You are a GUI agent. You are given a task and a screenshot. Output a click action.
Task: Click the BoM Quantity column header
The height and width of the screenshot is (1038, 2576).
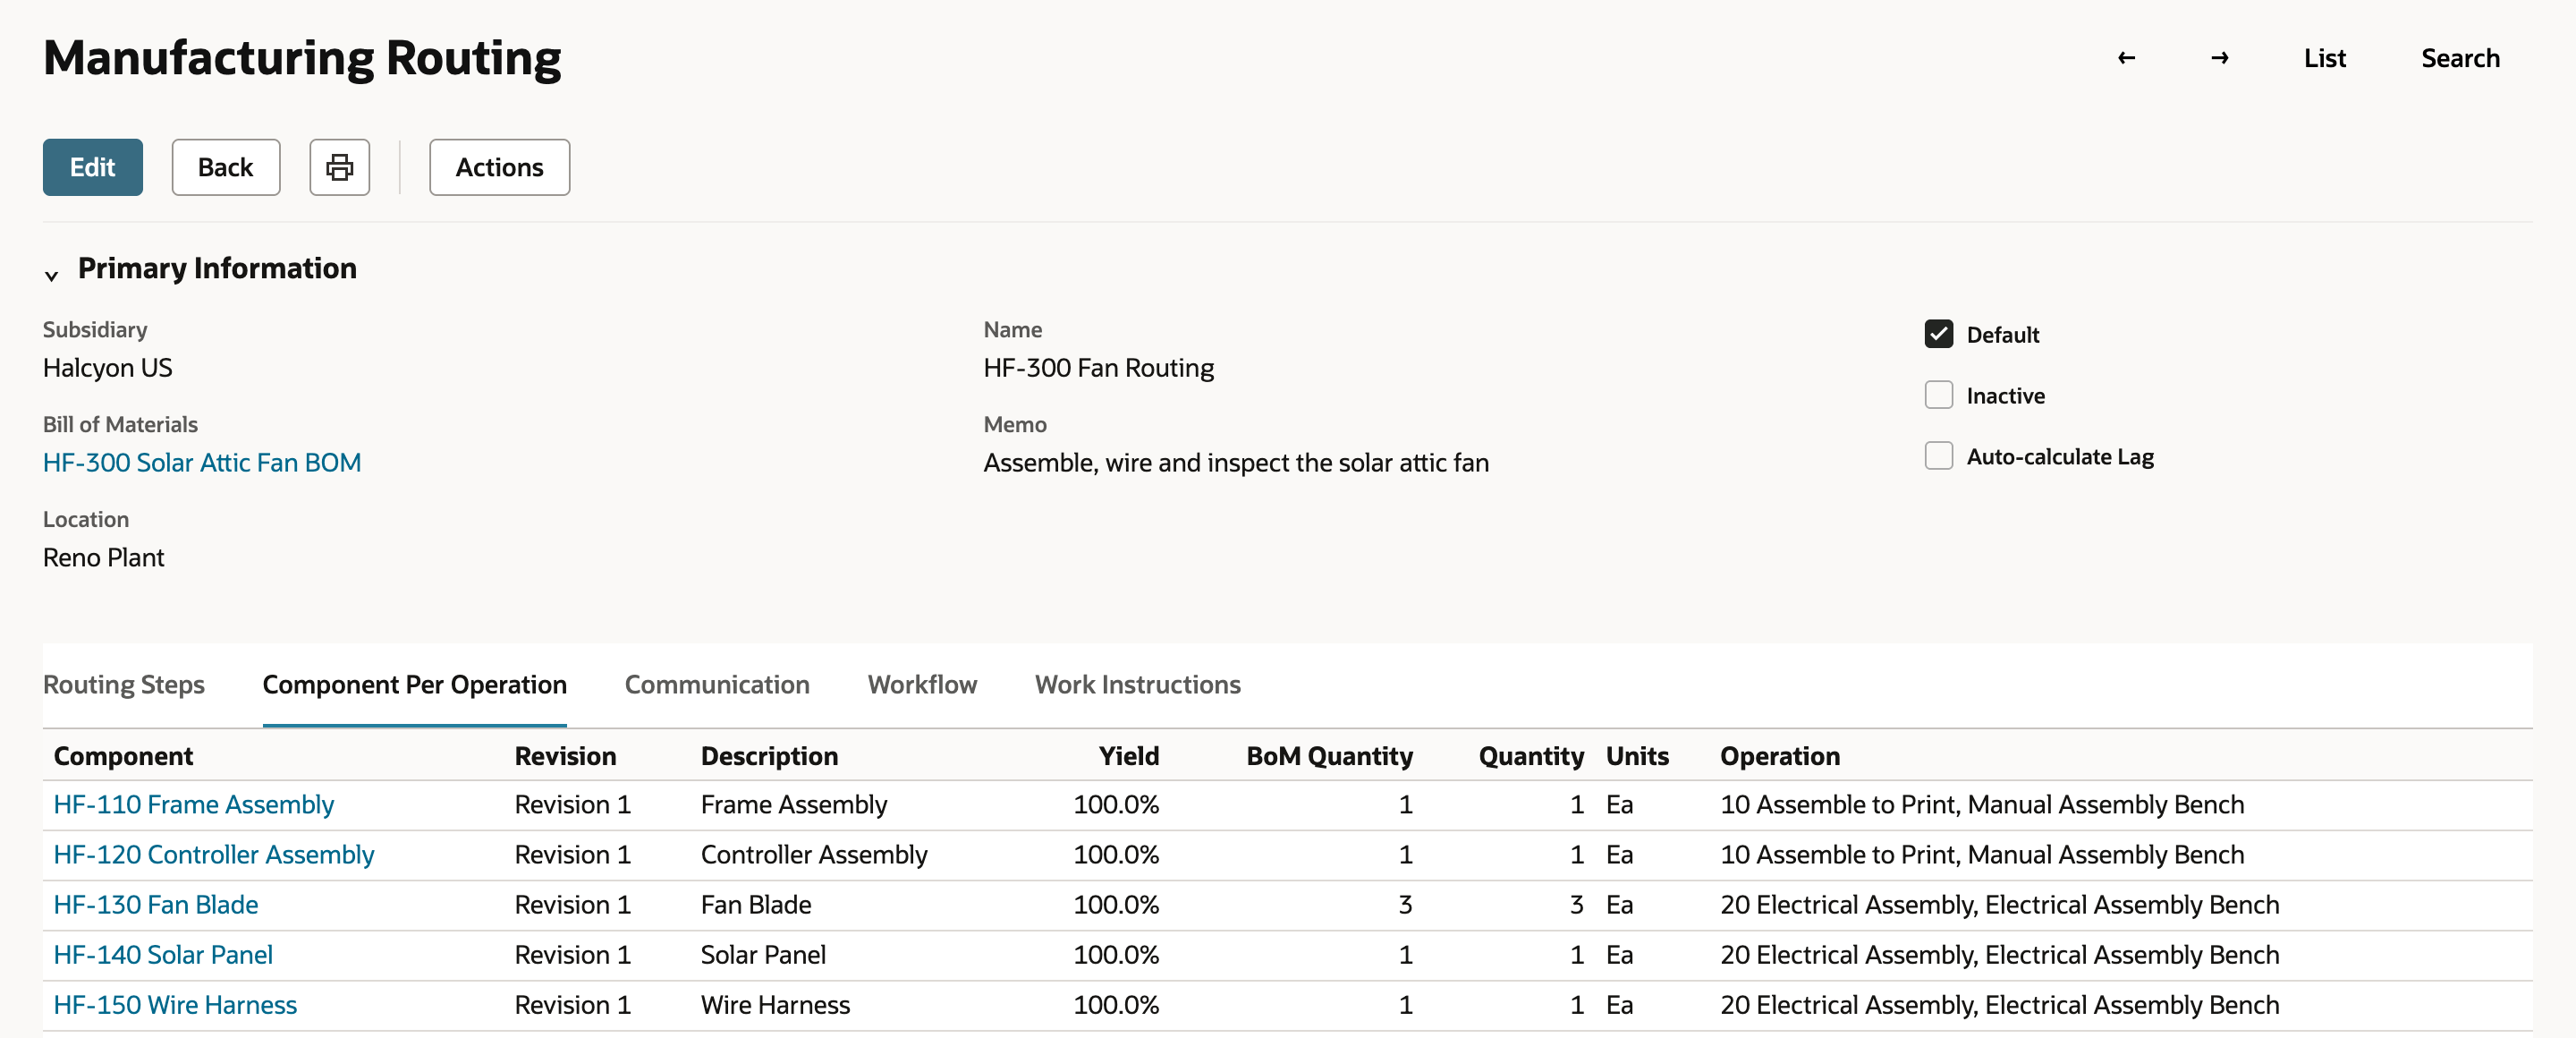point(1329,756)
